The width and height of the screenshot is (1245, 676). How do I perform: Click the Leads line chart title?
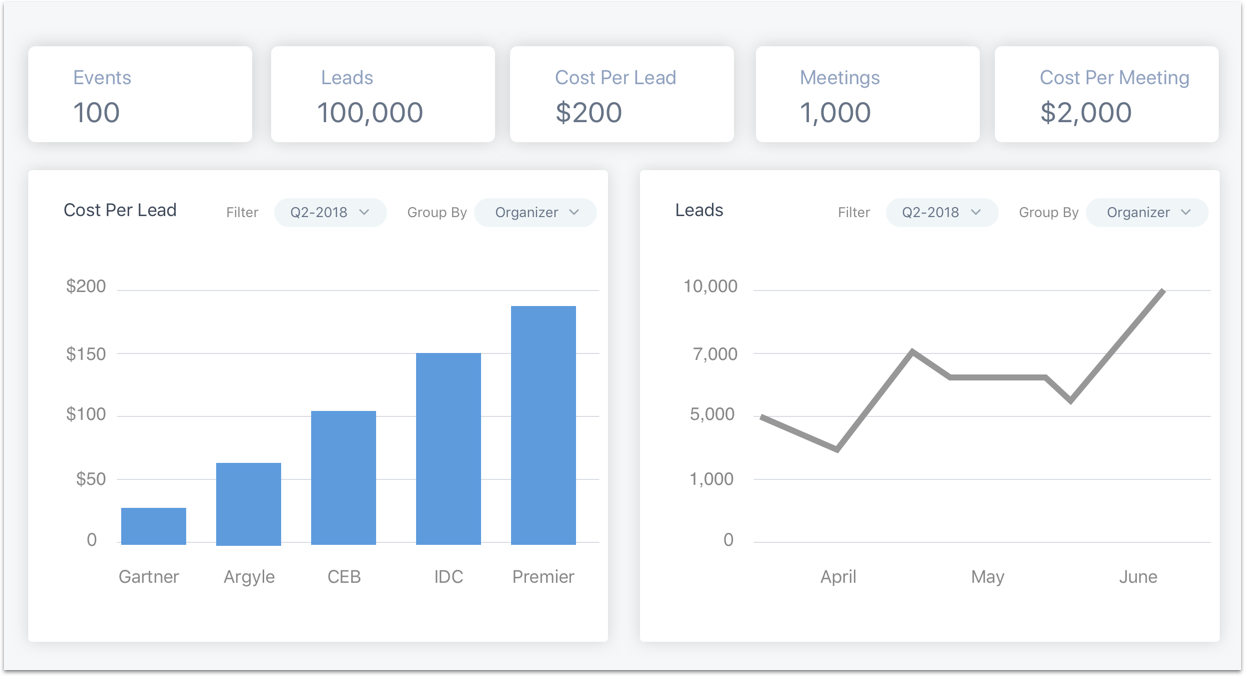(x=699, y=210)
